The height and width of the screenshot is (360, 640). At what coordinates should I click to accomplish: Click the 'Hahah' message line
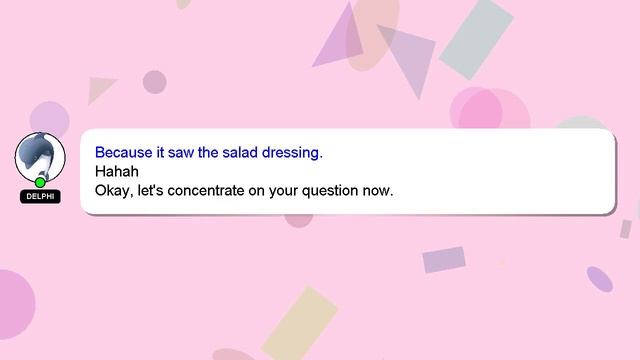(x=117, y=171)
